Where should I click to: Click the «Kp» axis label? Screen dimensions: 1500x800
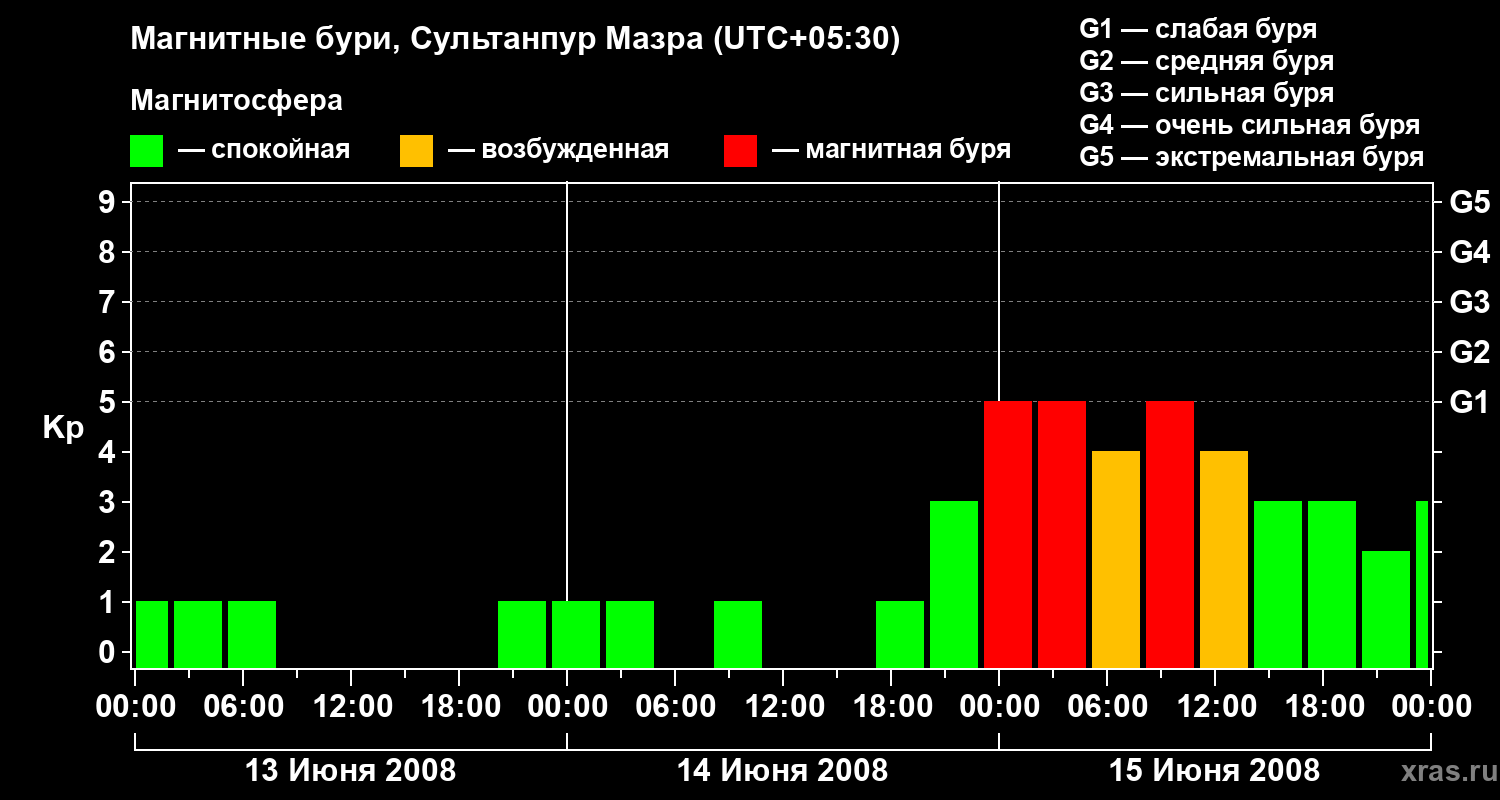point(62,429)
